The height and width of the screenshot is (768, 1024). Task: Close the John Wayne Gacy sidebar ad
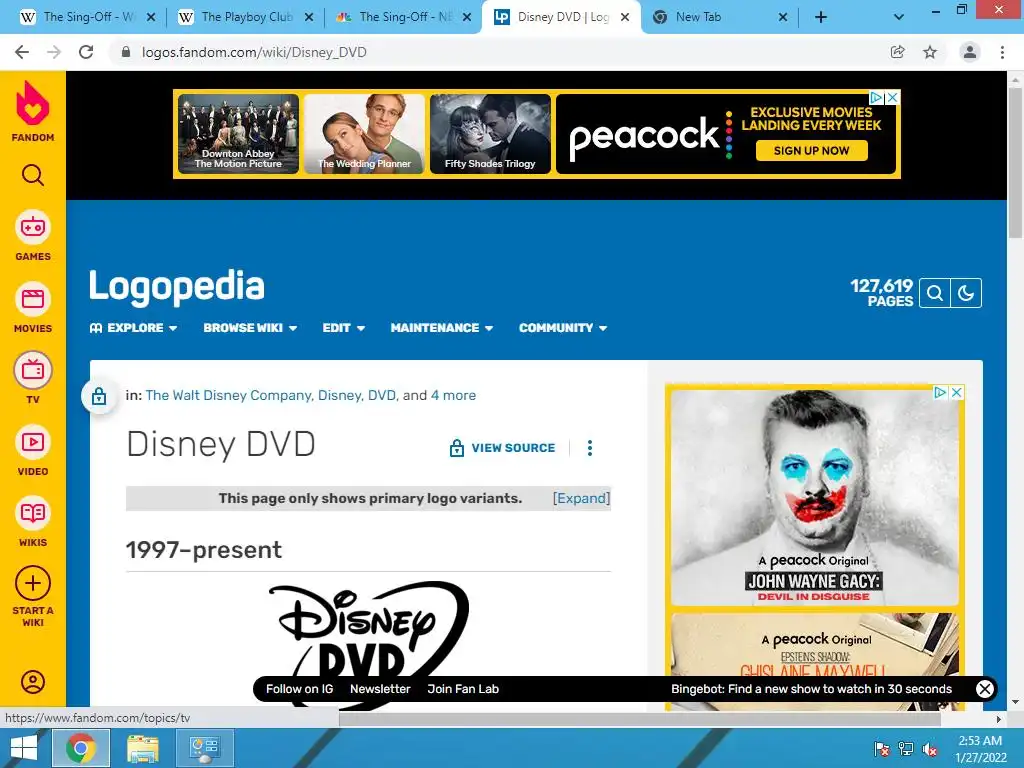click(x=957, y=392)
